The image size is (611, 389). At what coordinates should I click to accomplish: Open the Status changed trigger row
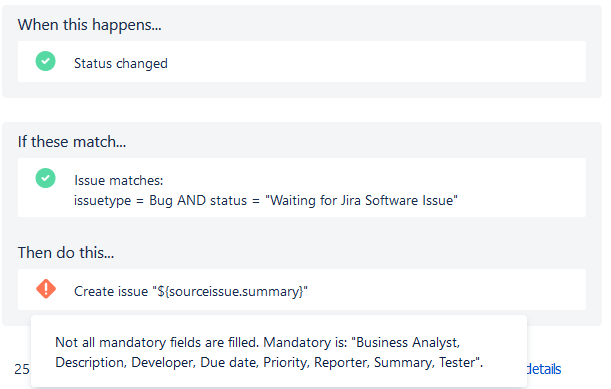point(302,62)
